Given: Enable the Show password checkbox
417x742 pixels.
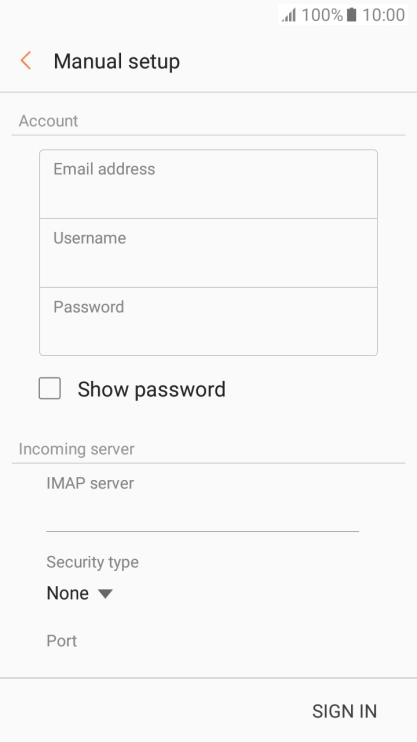Looking at the screenshot, I should (x=50, y=389).
